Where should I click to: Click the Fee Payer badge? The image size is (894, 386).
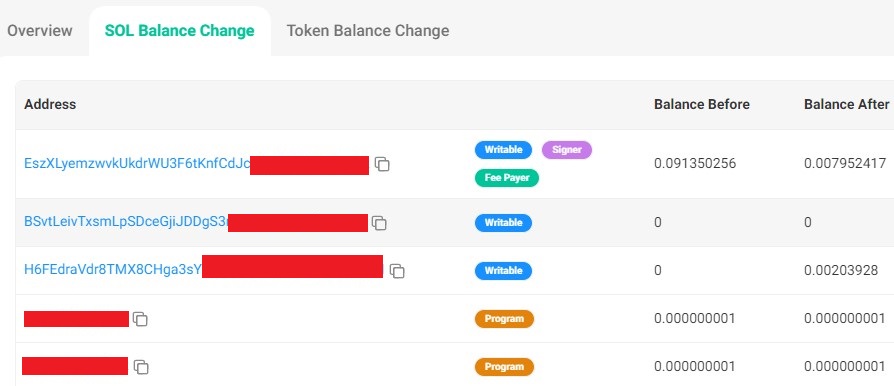pyautogui.click(x=507, y=178)
